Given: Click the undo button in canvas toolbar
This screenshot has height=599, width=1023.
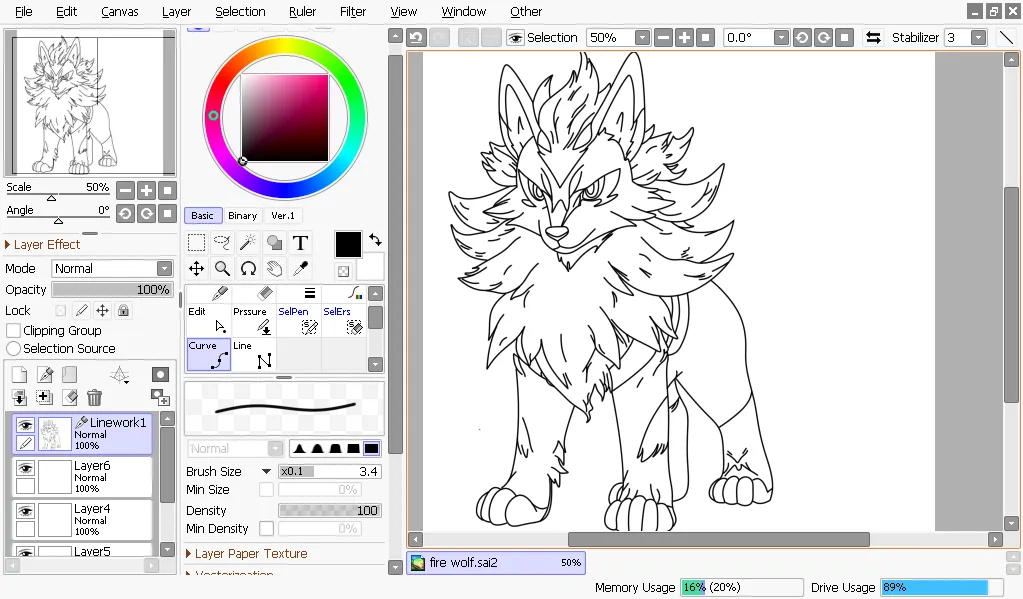Looking at the screenshot, I should (416, 37).
